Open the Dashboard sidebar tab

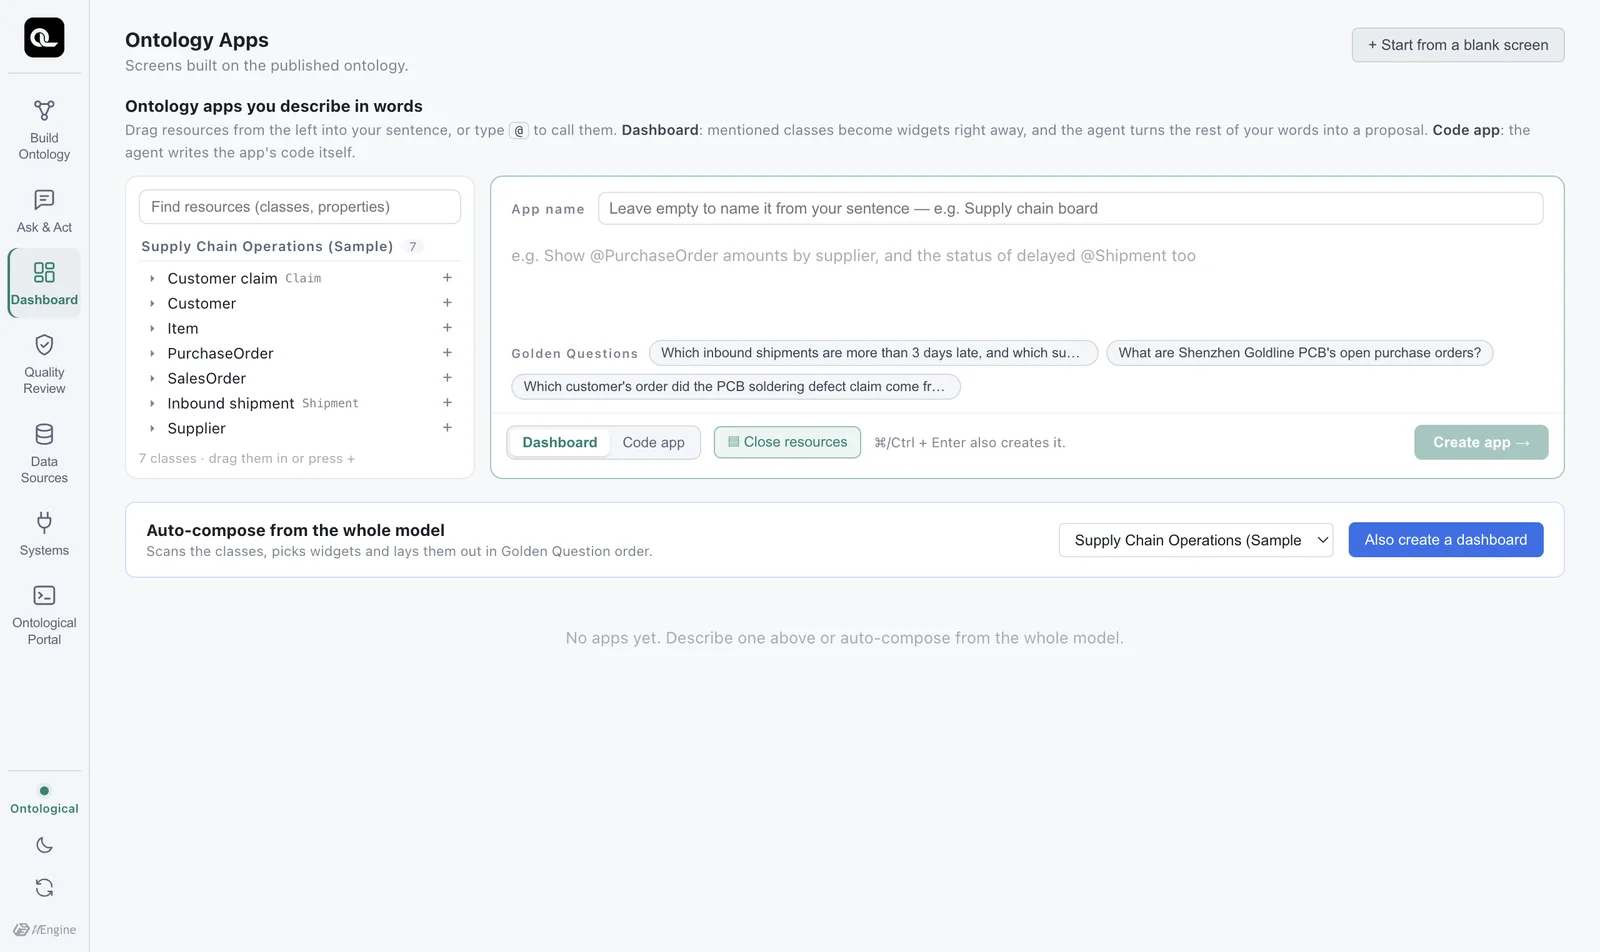pos(44,283)
